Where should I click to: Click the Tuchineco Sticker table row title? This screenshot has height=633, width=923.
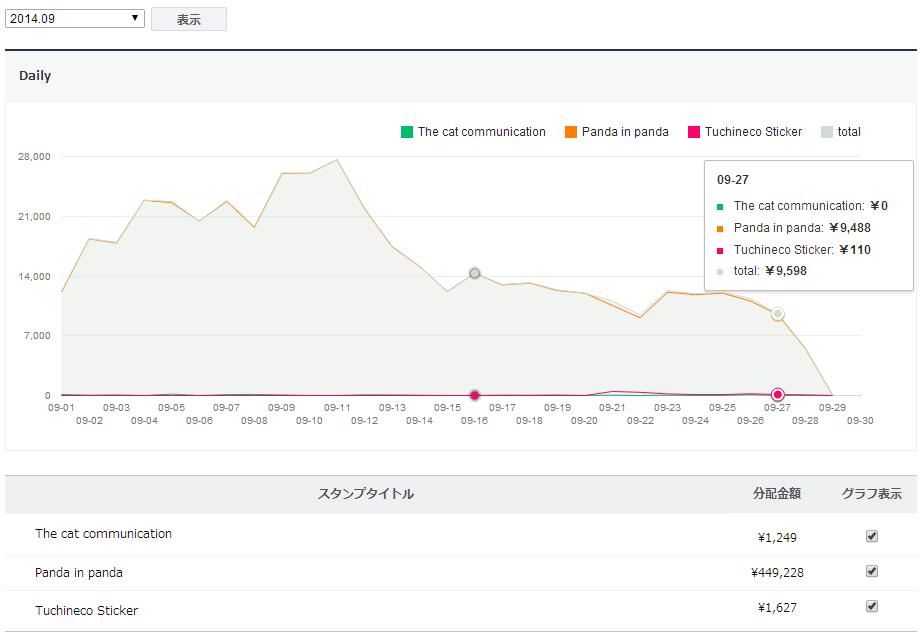87,610
